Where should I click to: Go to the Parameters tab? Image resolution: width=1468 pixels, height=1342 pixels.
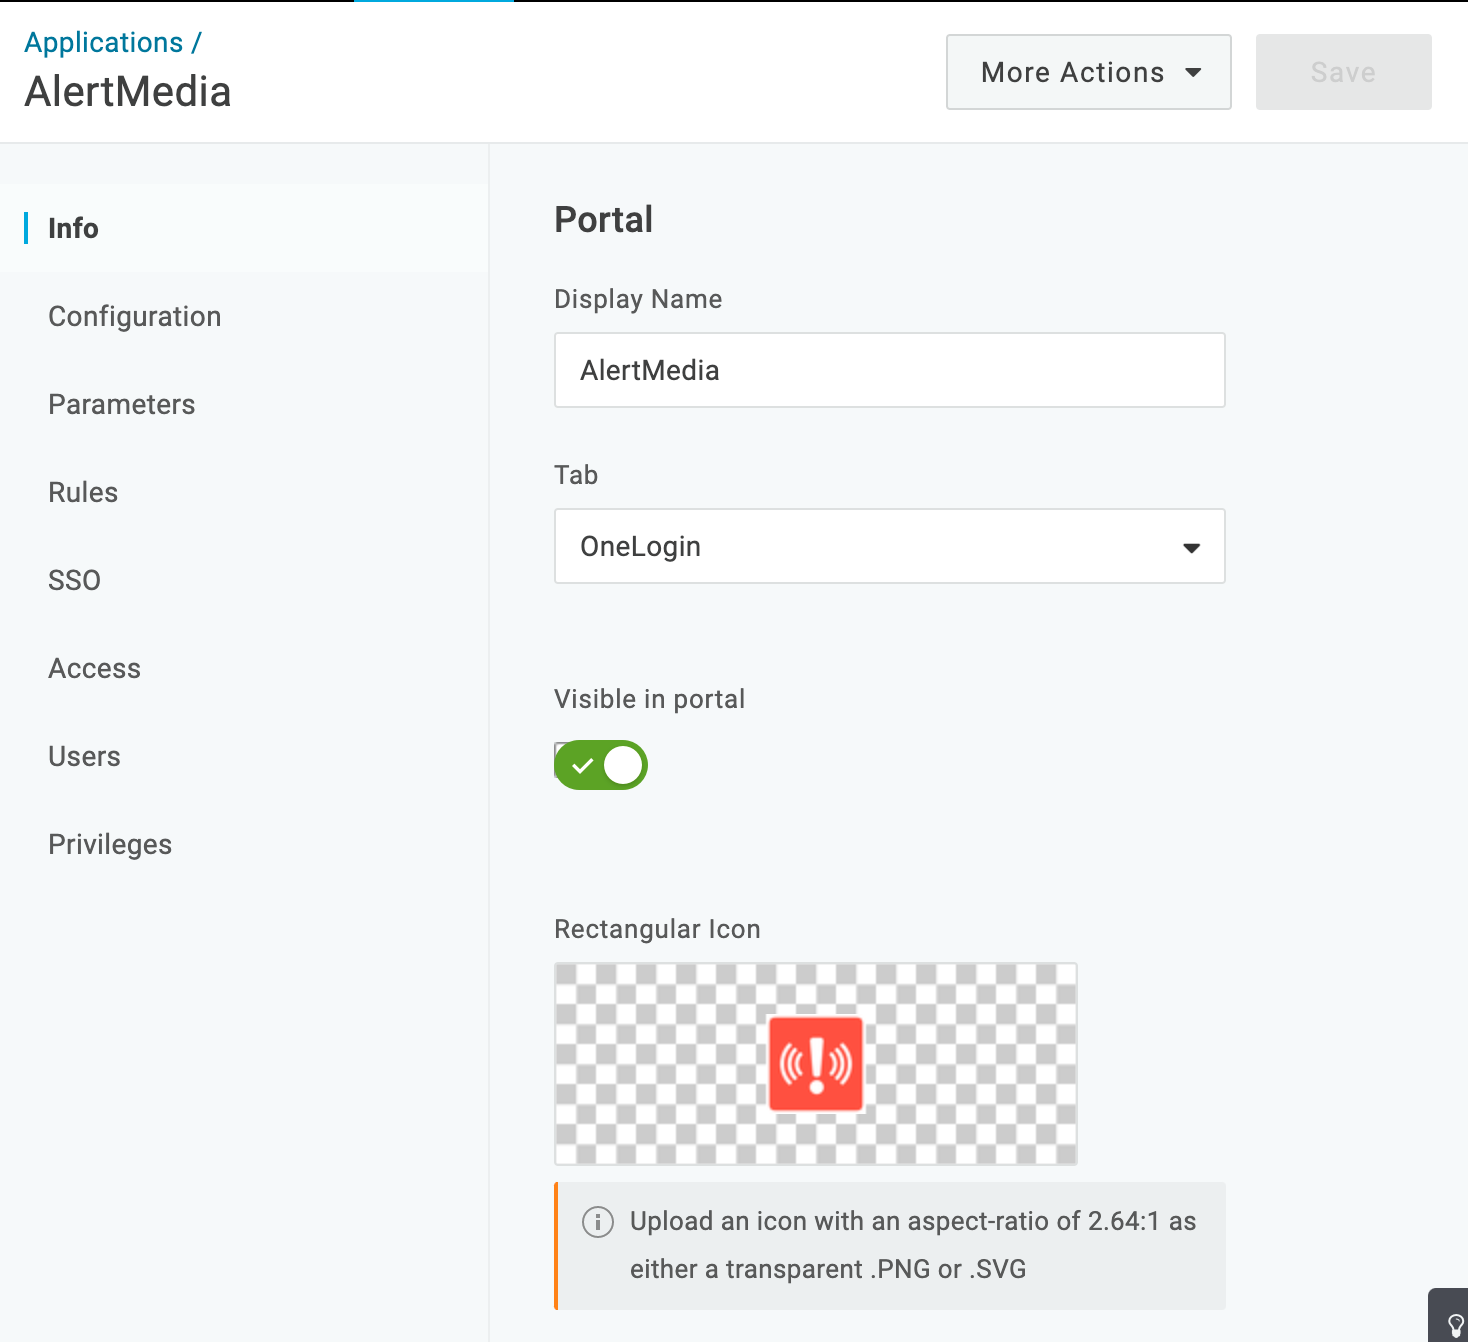[x=122, y=404]
